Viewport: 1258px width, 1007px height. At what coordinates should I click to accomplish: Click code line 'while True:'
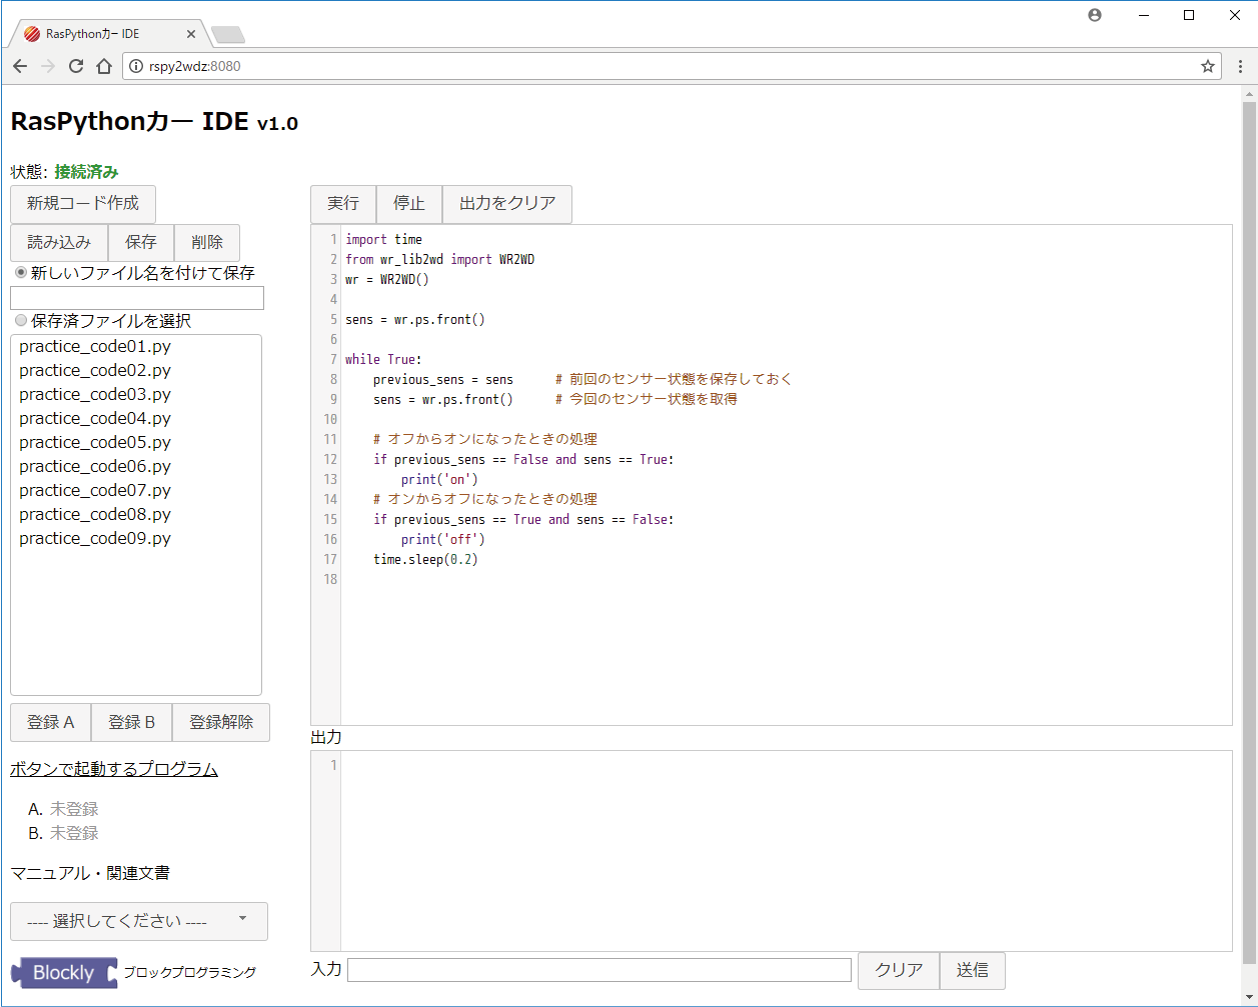pyautogui.click(x=384, y=359)
